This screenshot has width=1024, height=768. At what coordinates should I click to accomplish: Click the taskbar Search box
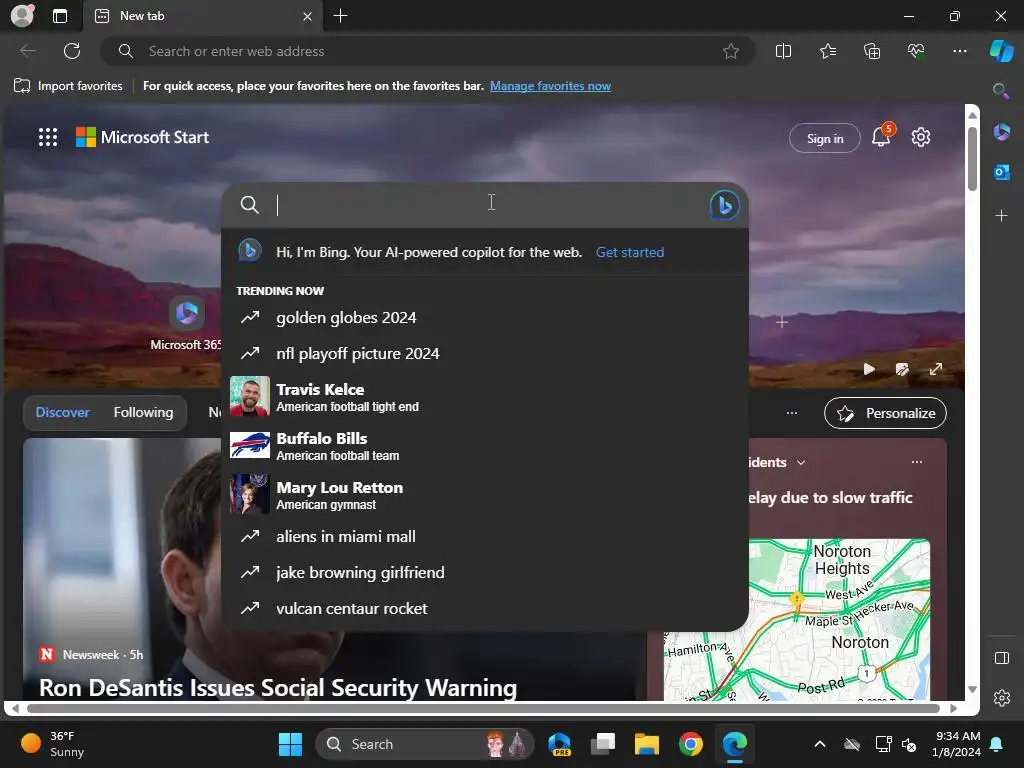click(x=425, y=744)
